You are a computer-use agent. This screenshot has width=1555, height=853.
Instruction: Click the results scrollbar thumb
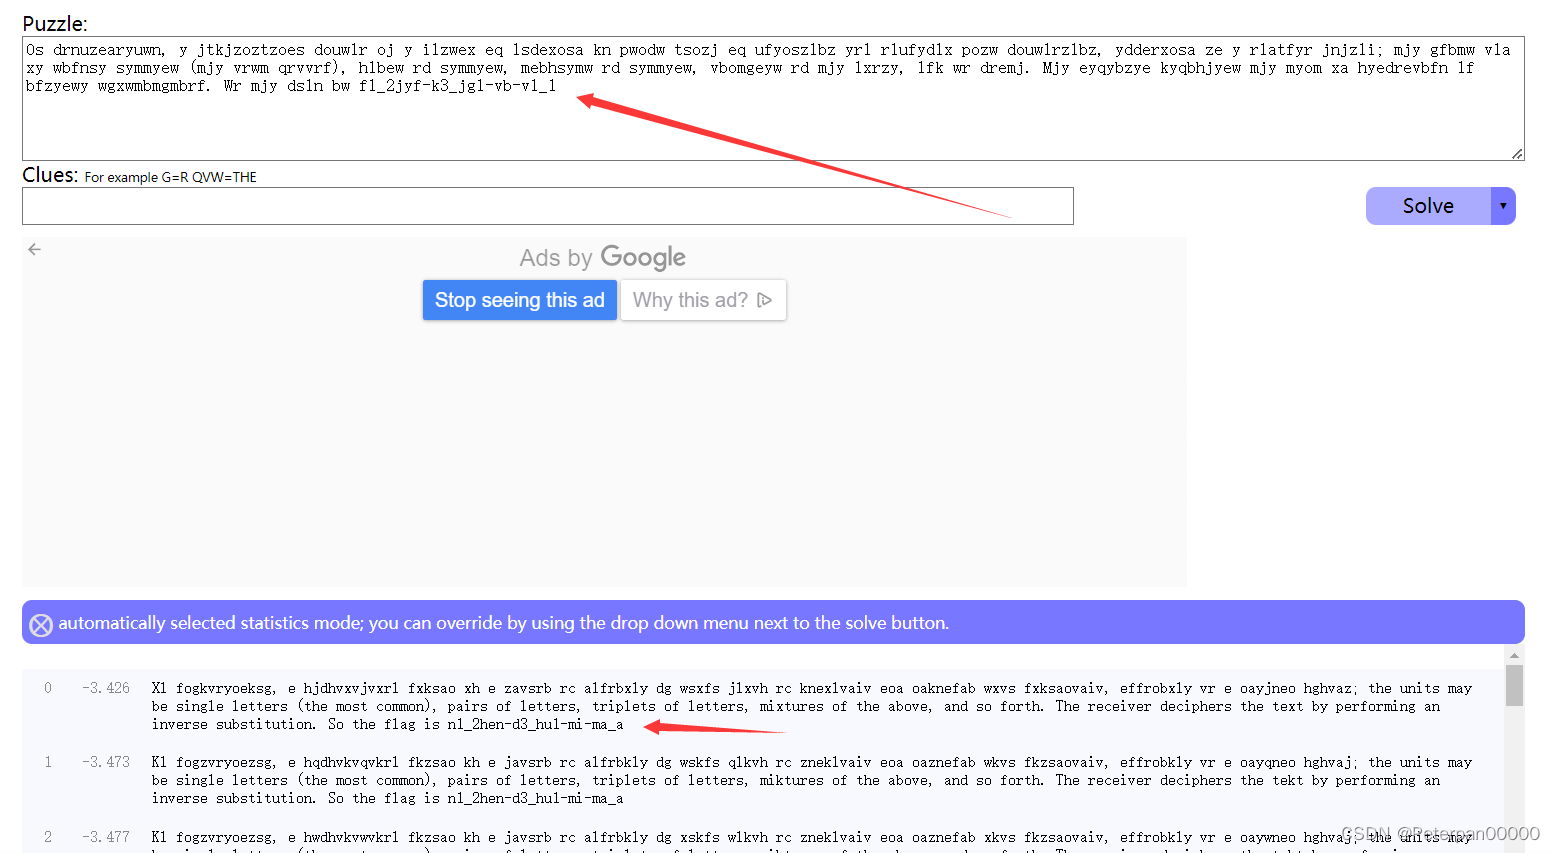click(x=1514, y=686)
